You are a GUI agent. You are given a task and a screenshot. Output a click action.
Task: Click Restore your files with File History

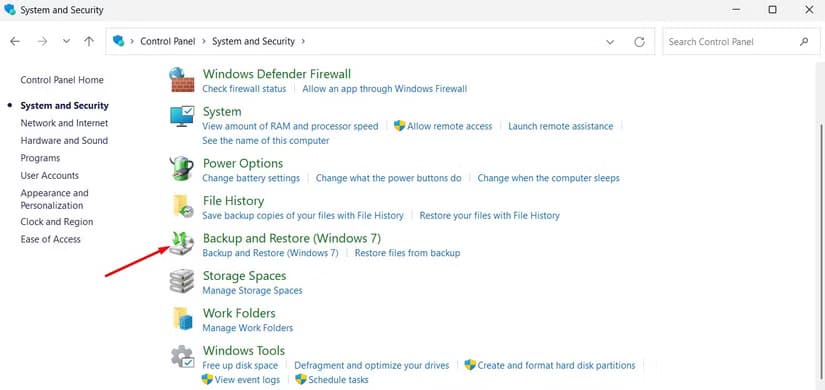(x=489, y=215)
